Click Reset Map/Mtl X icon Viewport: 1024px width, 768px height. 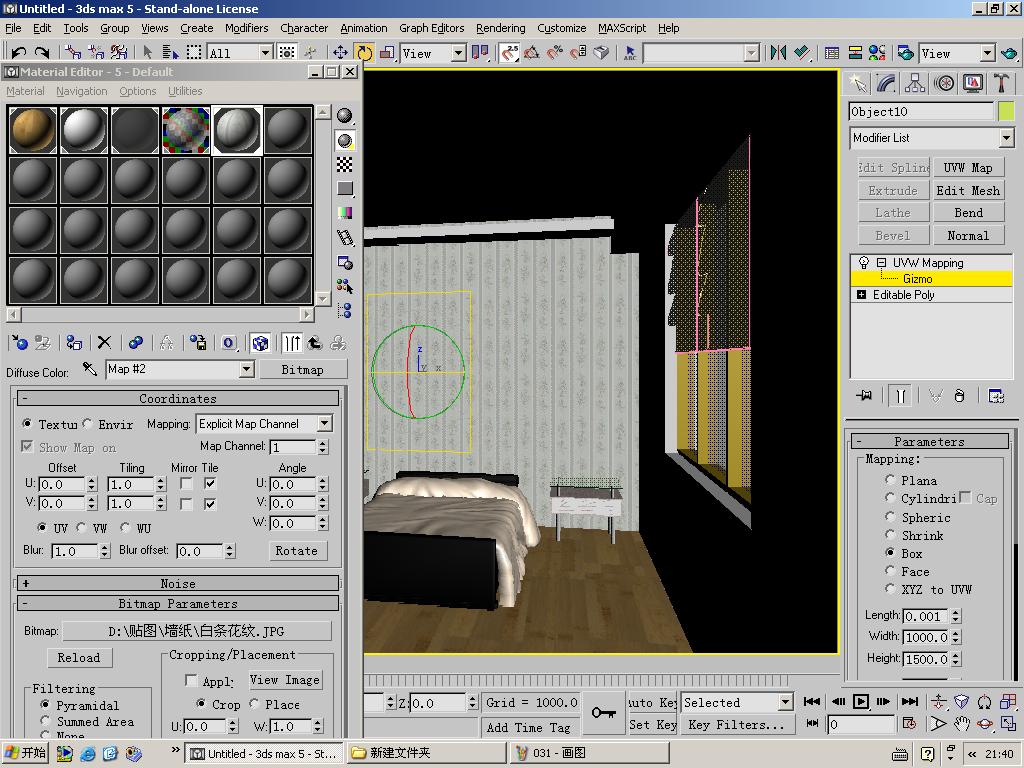click(x=104, y=342)
